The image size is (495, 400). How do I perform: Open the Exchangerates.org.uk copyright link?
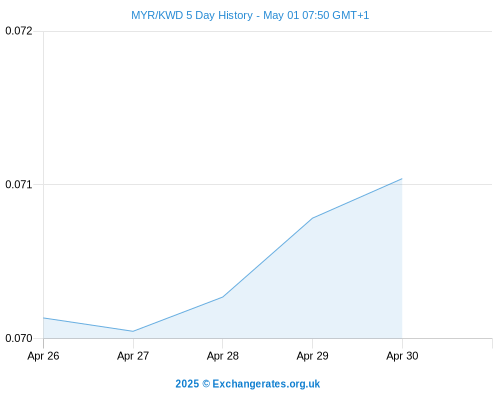tap(247, 384)
